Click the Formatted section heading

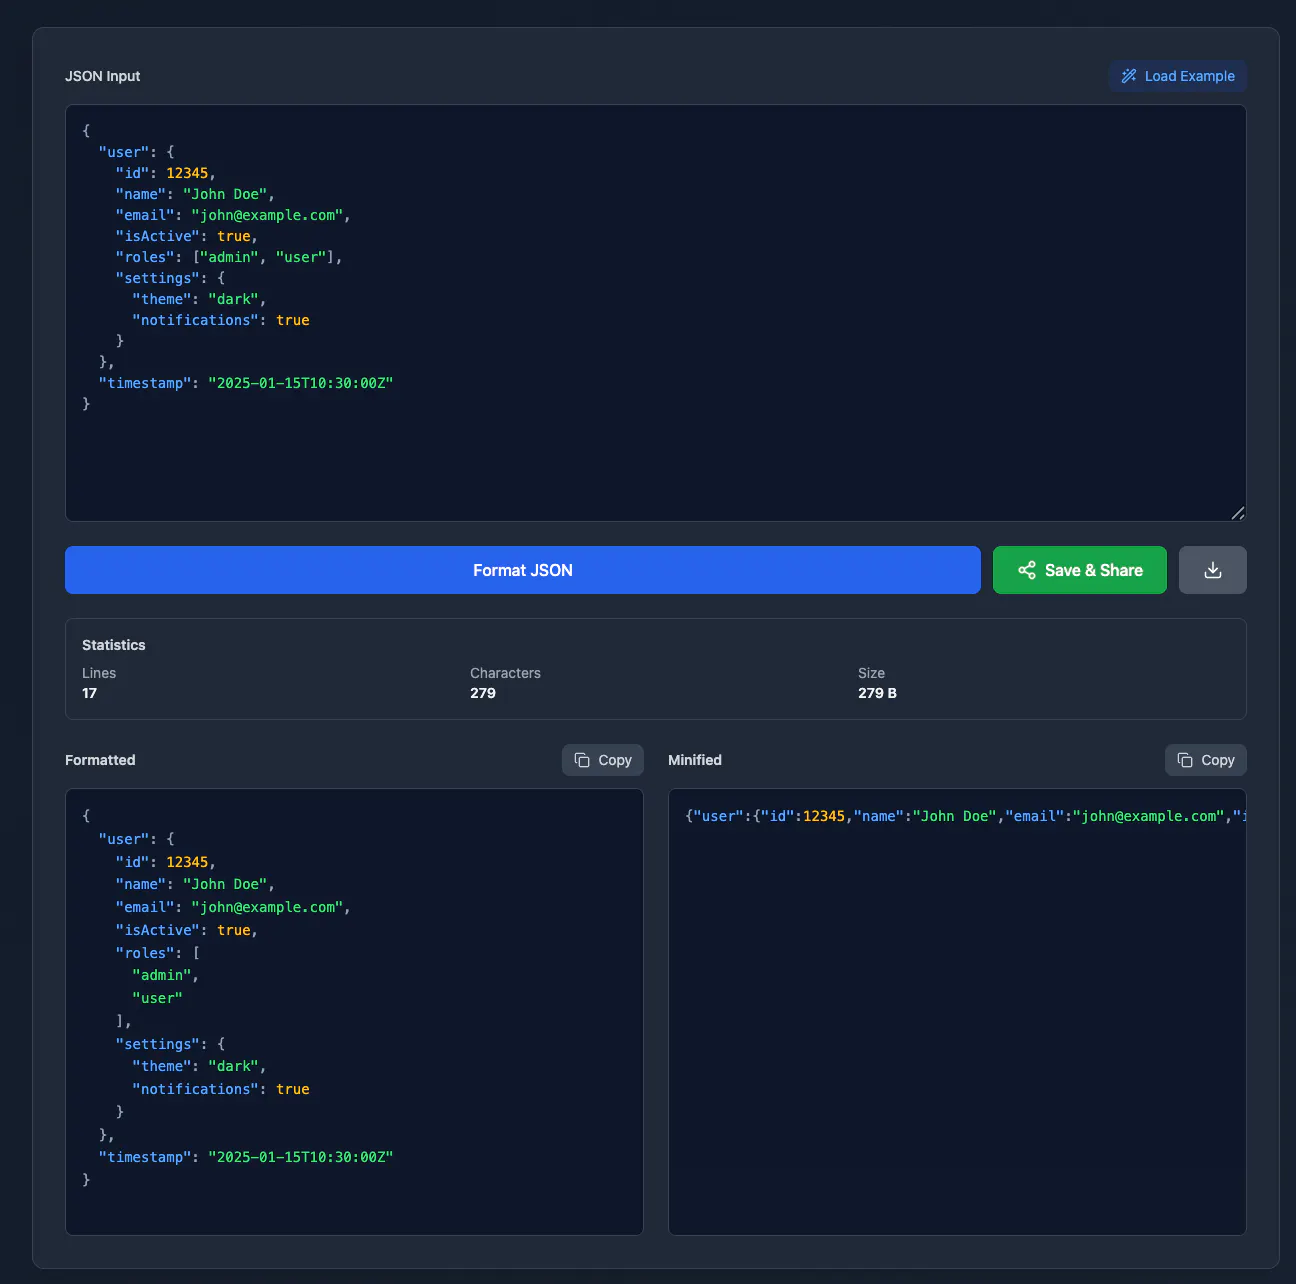(100, 760)
